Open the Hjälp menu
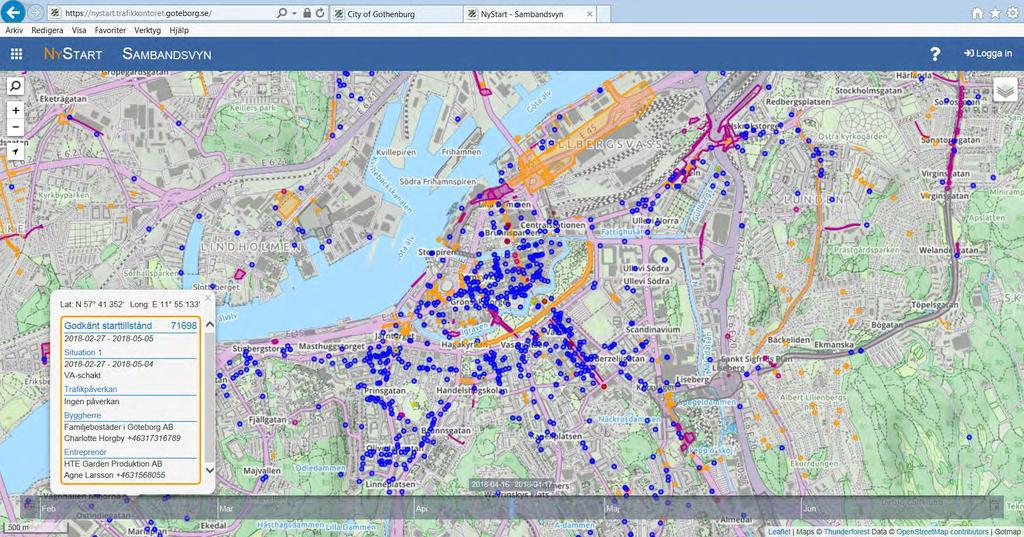This screenshot has width=1024, height=537. point(179,30)
